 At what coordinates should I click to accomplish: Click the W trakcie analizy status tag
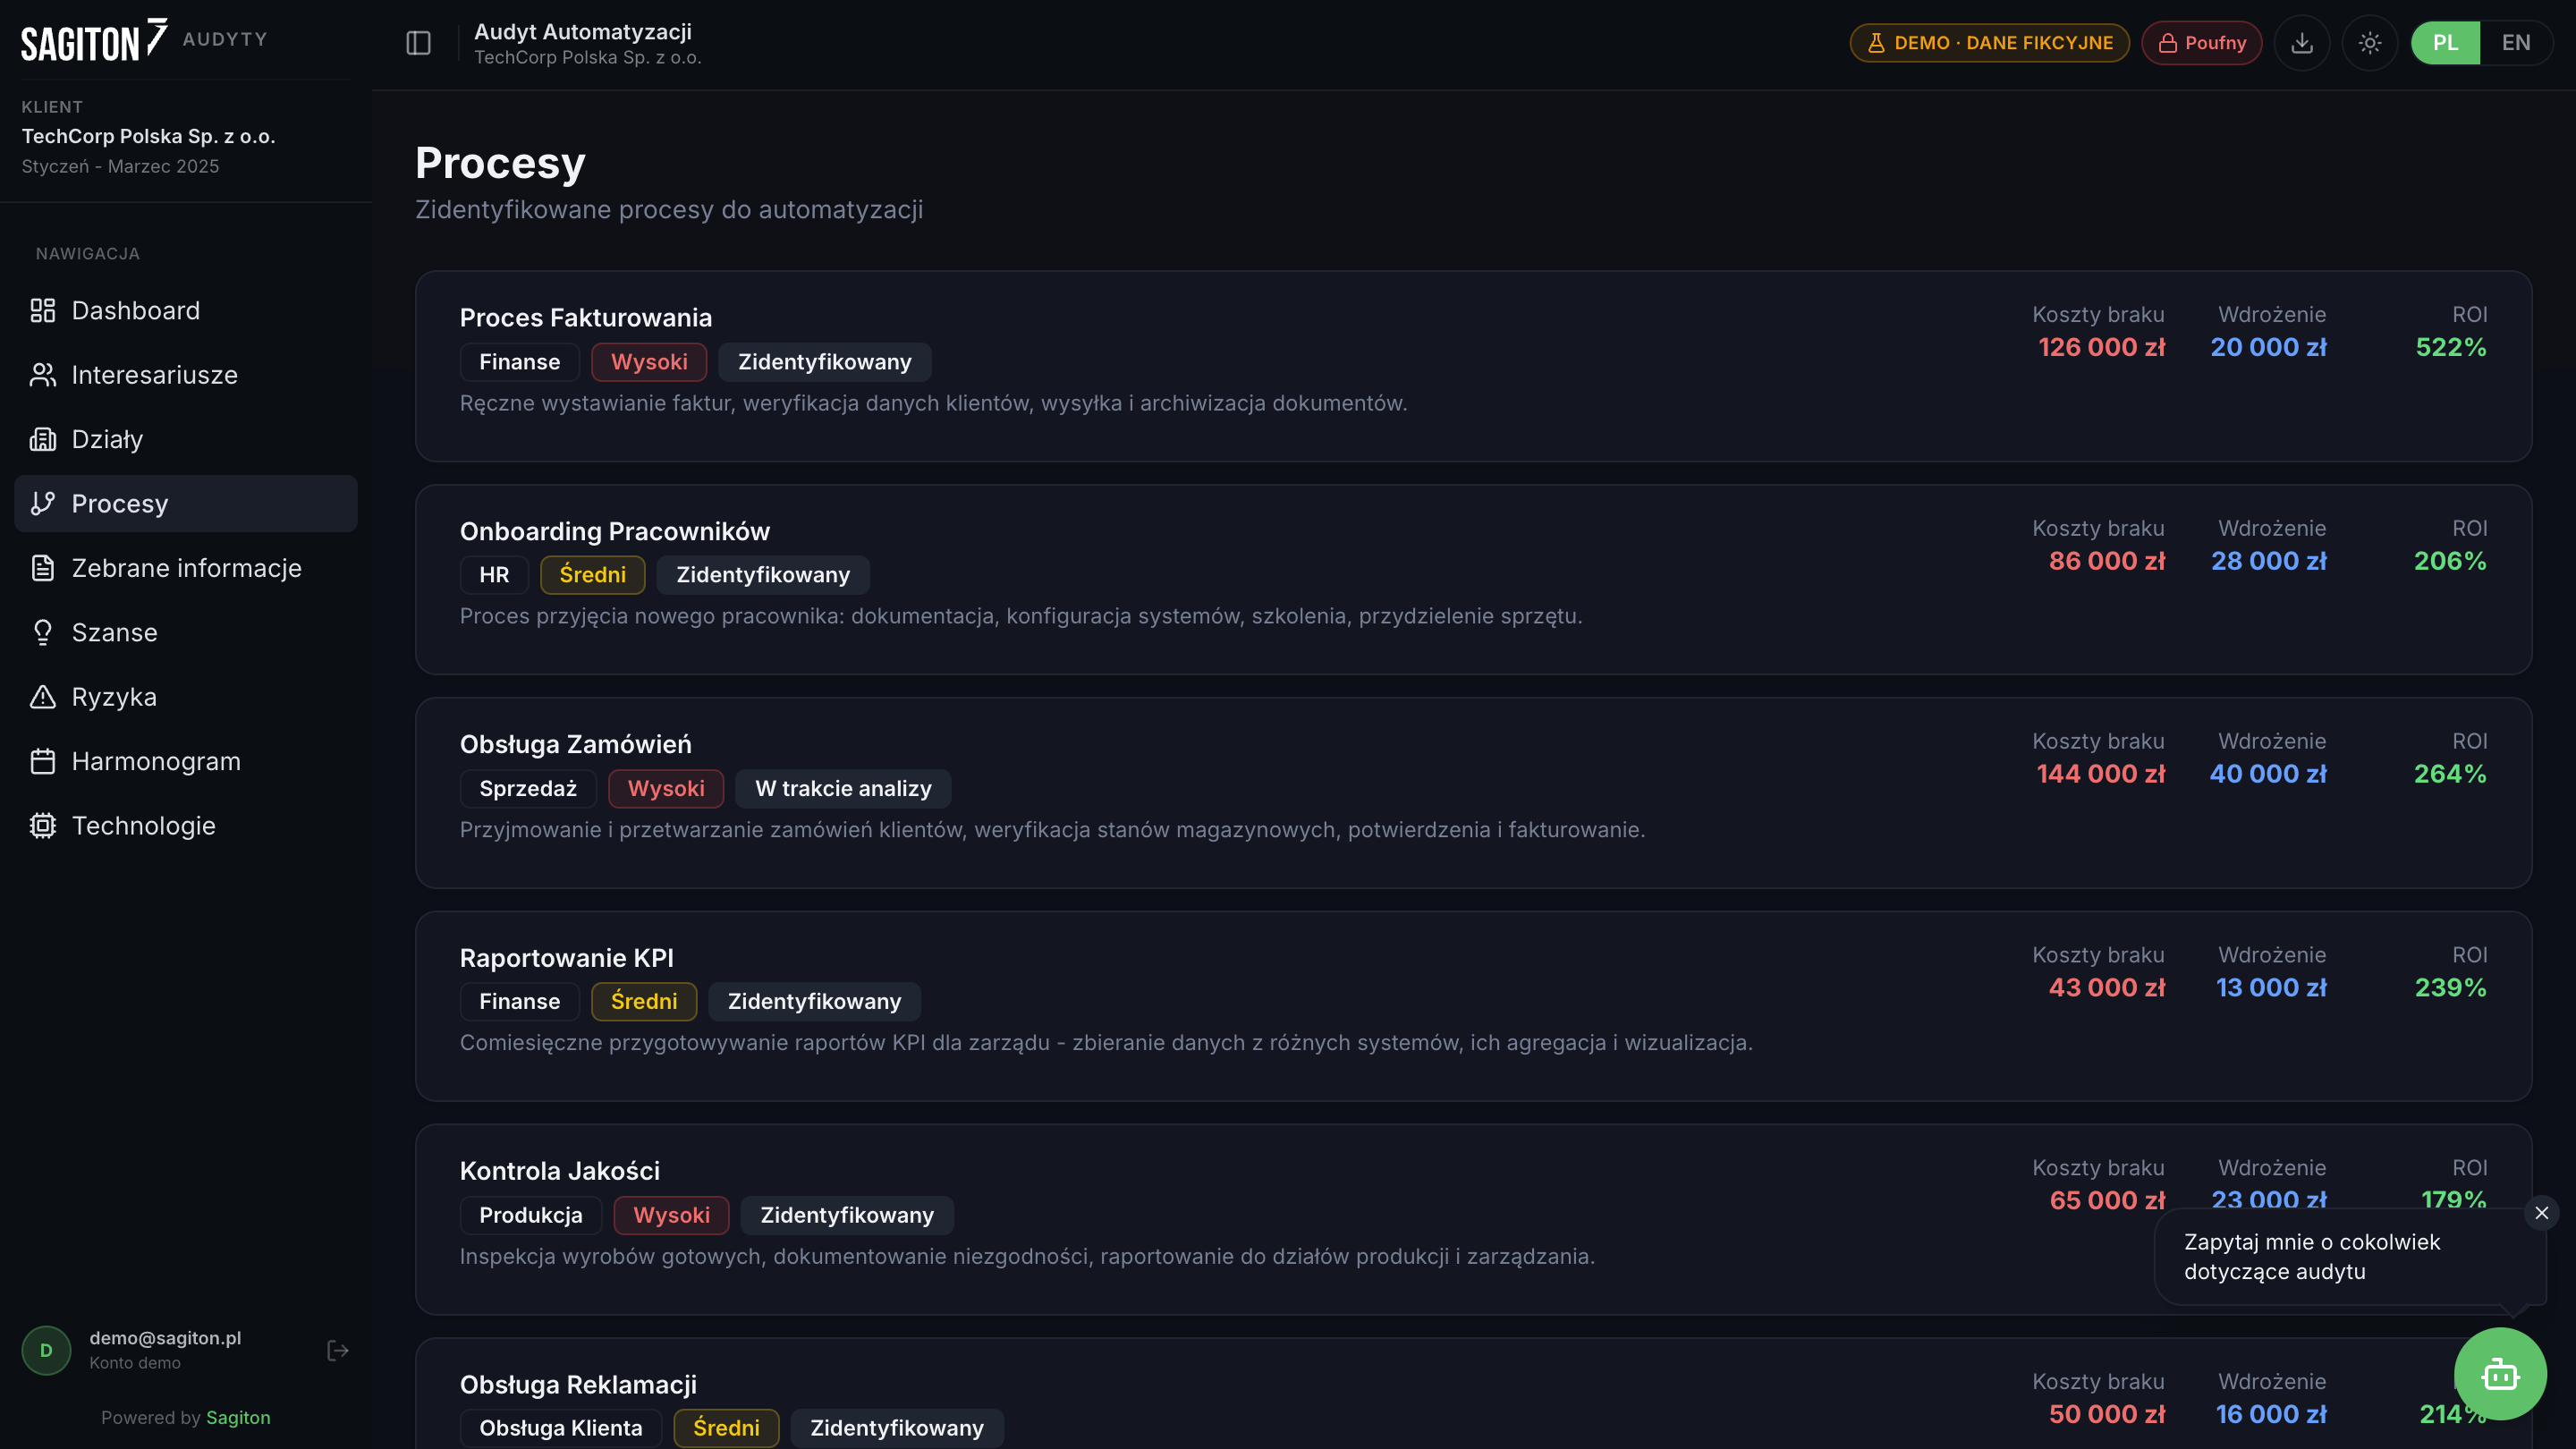pyautogui.click(x=843, y=789)
